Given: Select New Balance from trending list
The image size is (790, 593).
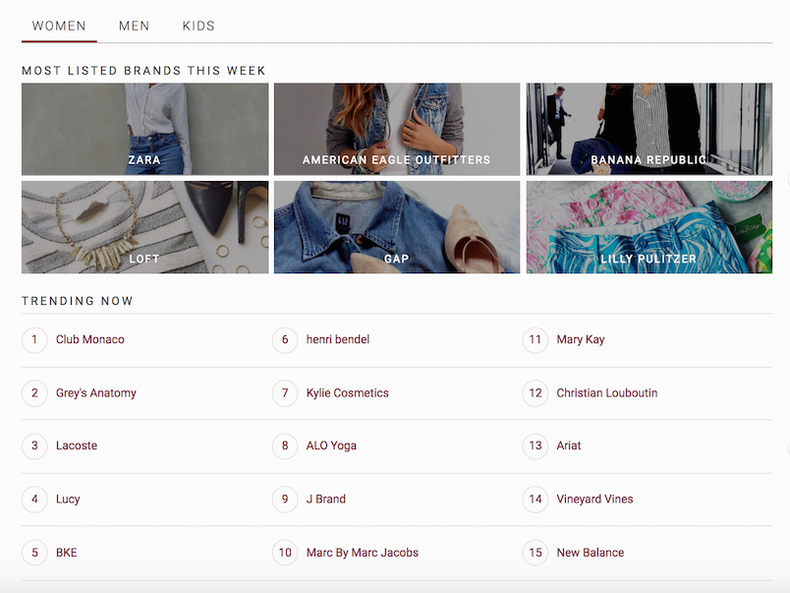Looking at the screenshot, I should click(x=590, y=553).
